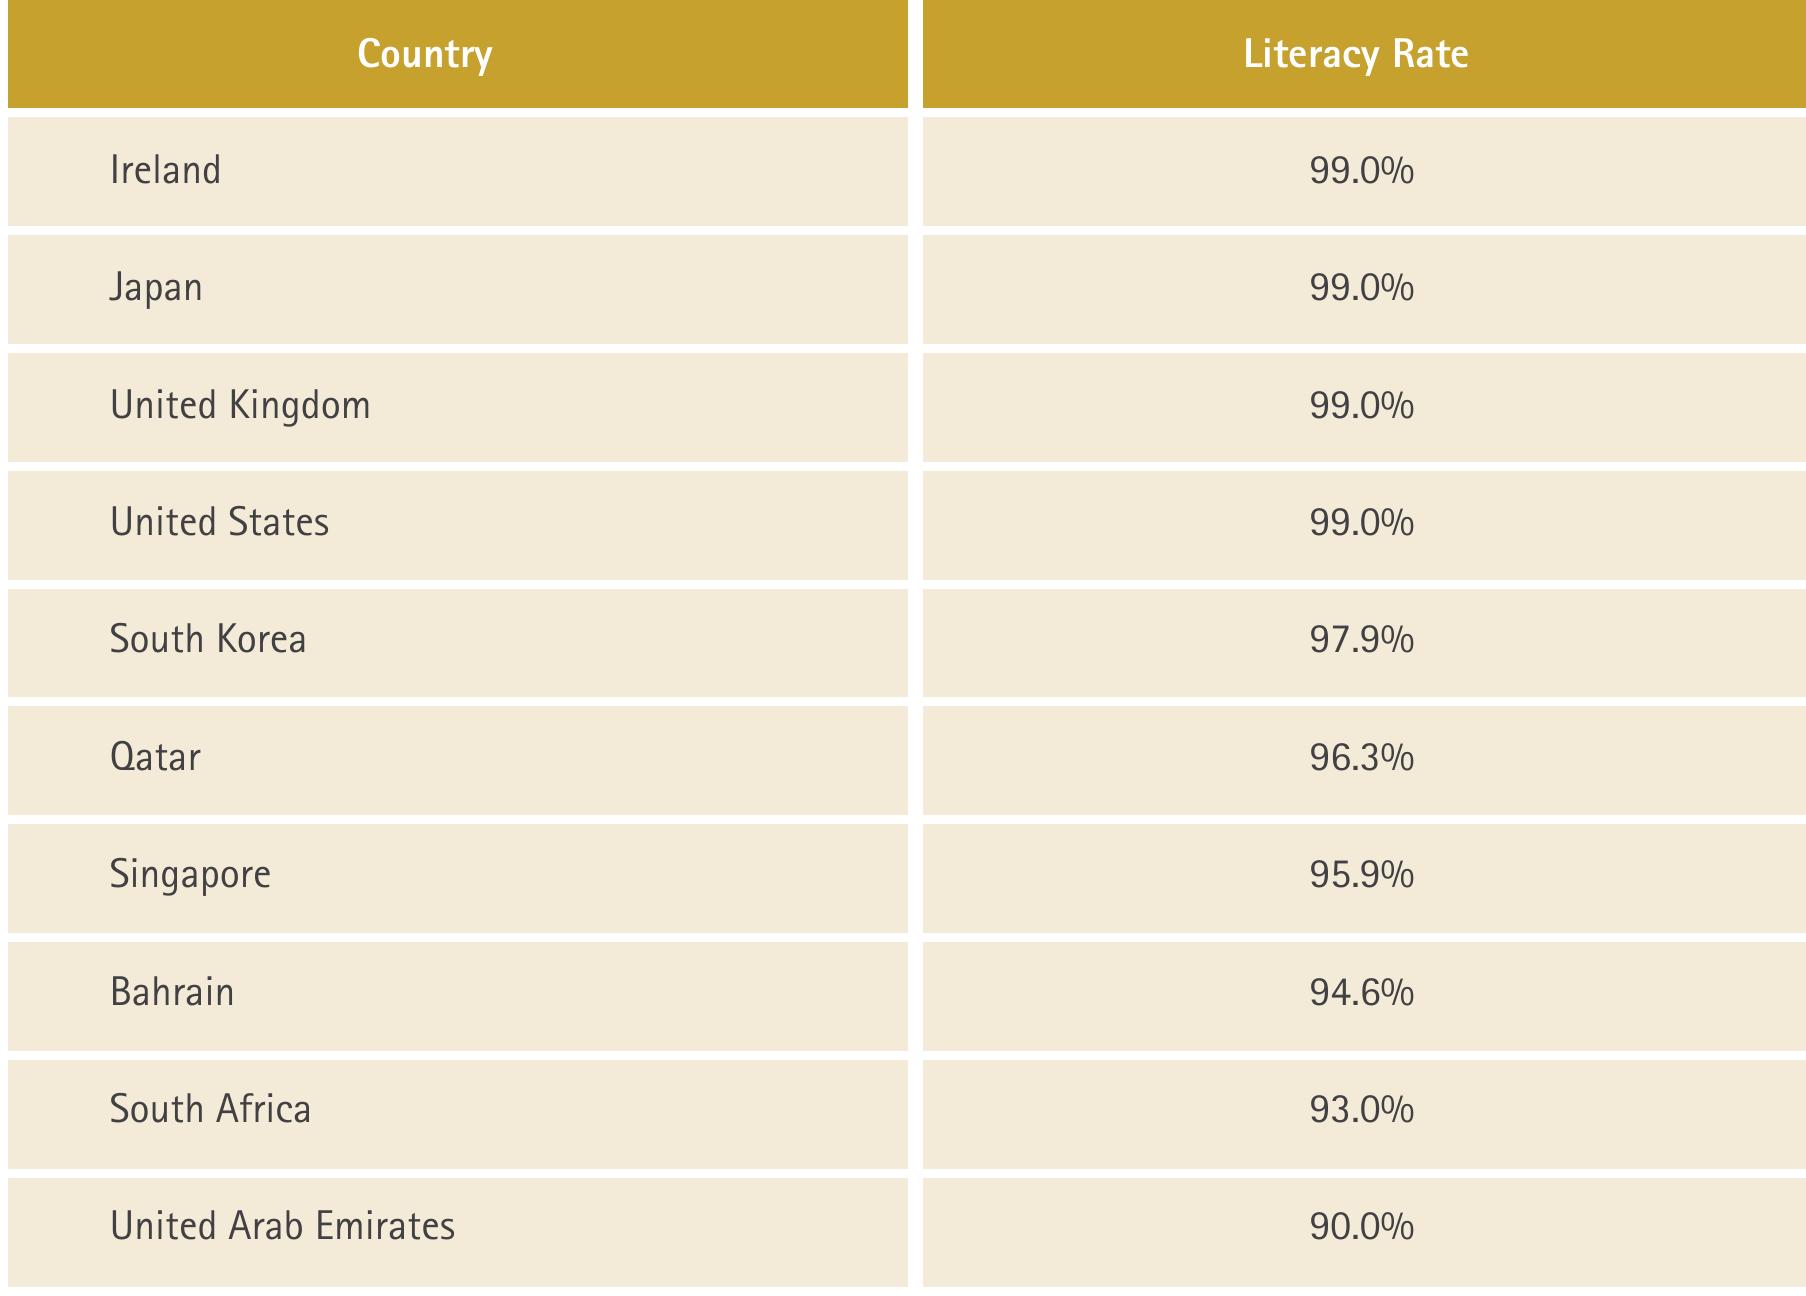Click the United States row label

tap(219, 522)
